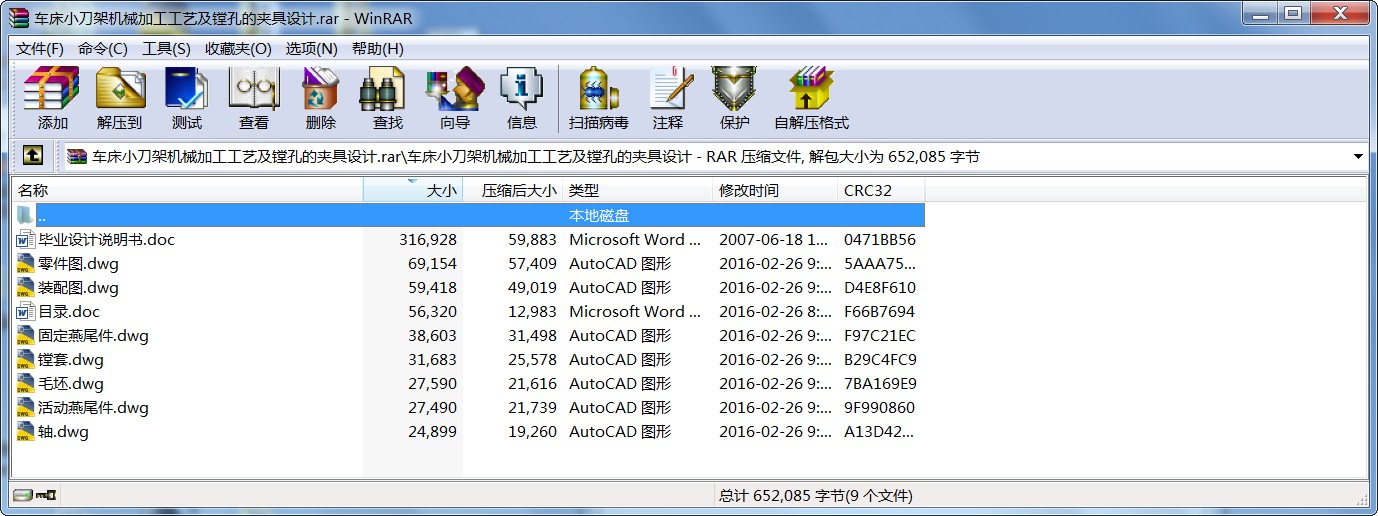Image resolution: width=1378 pixels, height=516 pixels.
Task: Select the Word icon of 毕业设计说明书.doc
Action: click(26, 240)
